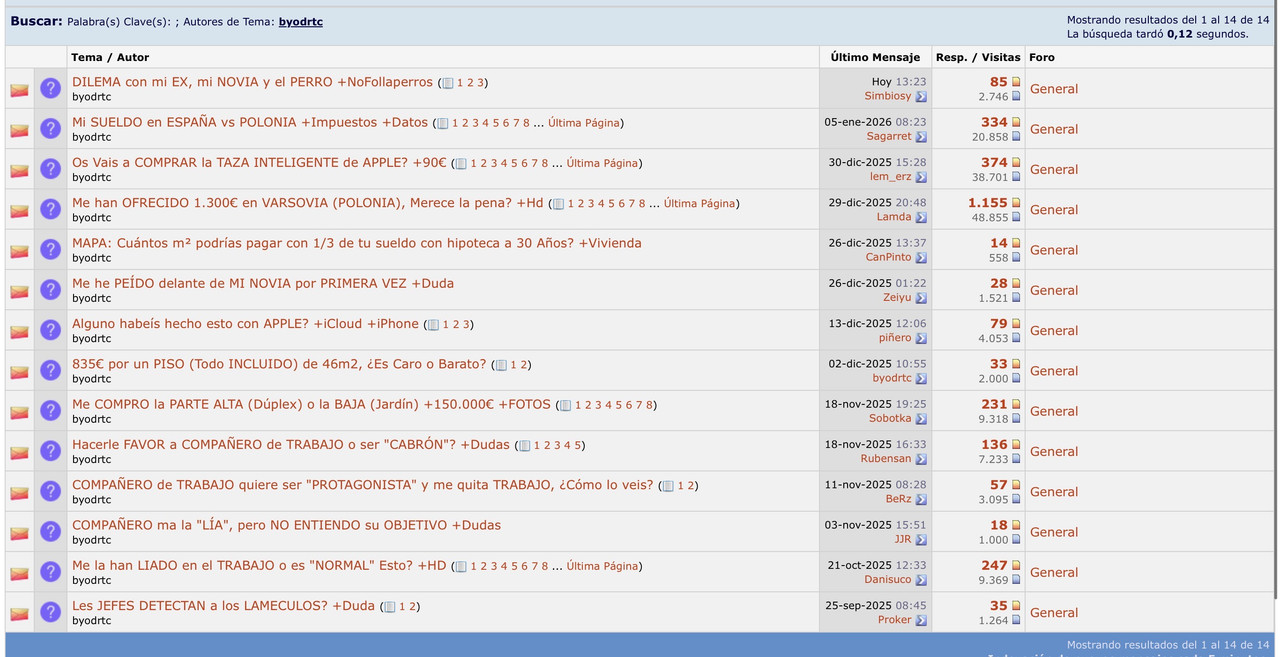This screenshot has width=1280, height=657.
Task: Click the go-to-last-post arrow next to lem_erz
Action: point(921,177)
